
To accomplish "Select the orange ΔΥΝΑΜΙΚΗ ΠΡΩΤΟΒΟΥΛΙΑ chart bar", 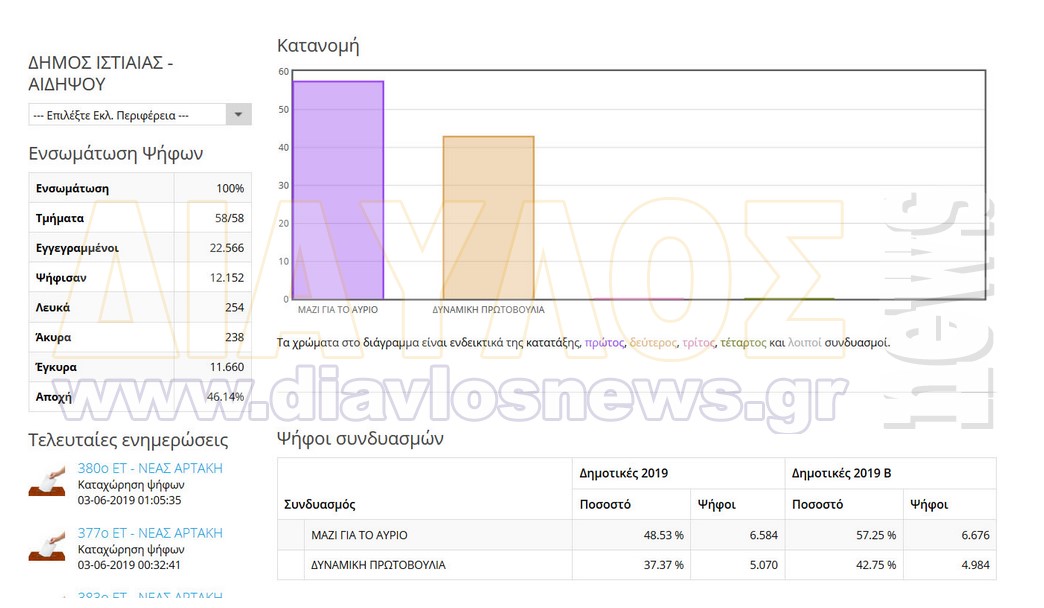I will (x=488, y=217).
